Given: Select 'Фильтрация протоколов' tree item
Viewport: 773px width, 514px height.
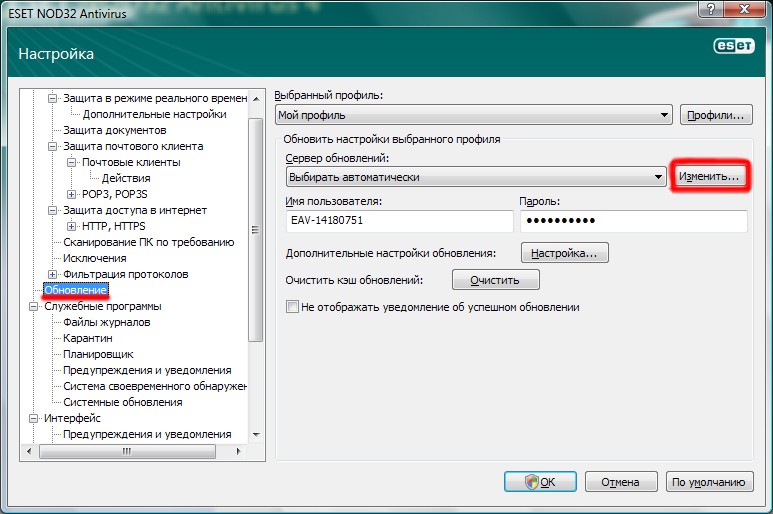Looking at the screenshot, I should tap(125, 274).
